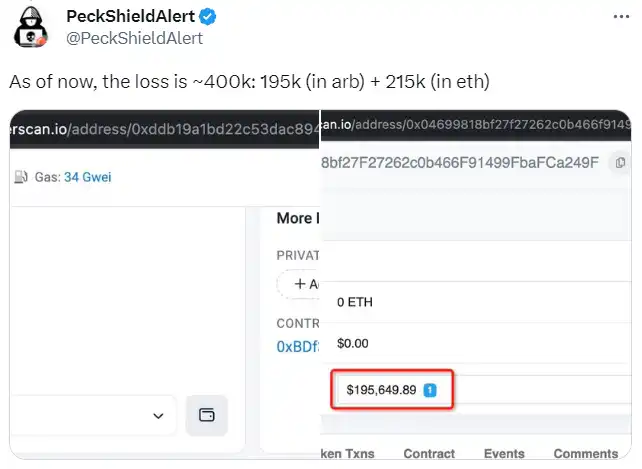Click the verified badge next to PeckShieldAlert
This screenshot has width=642, height=469.
coord(206,17)
